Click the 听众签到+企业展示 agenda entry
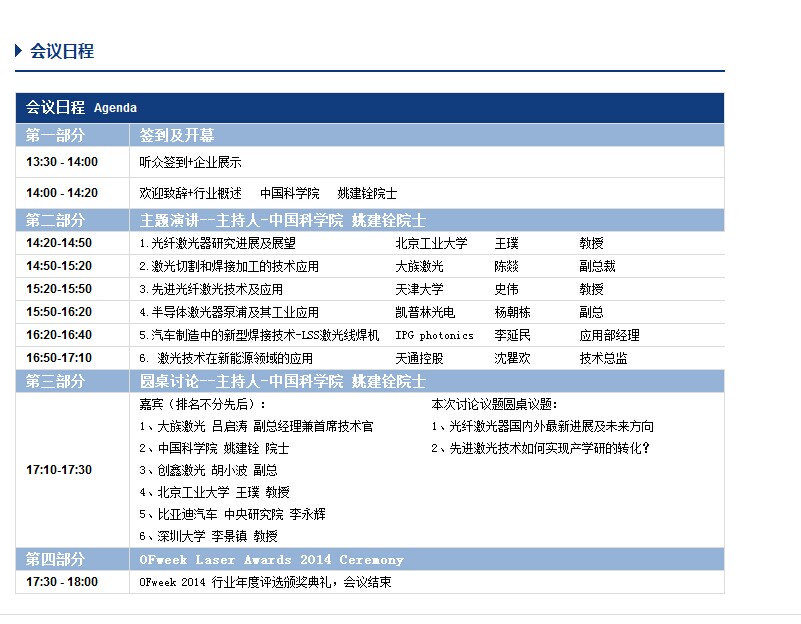Screen dimensions: 801x624 (190, 162)
